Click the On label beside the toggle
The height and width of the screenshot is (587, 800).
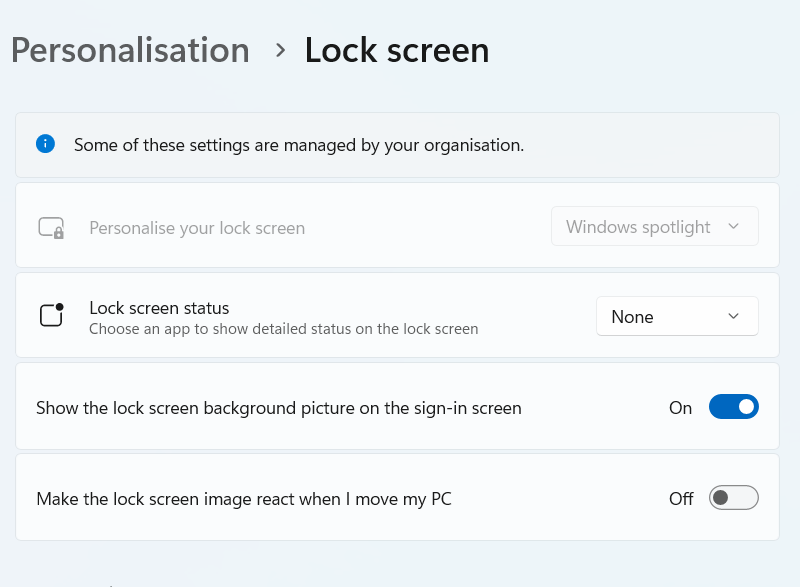point(681,408)
